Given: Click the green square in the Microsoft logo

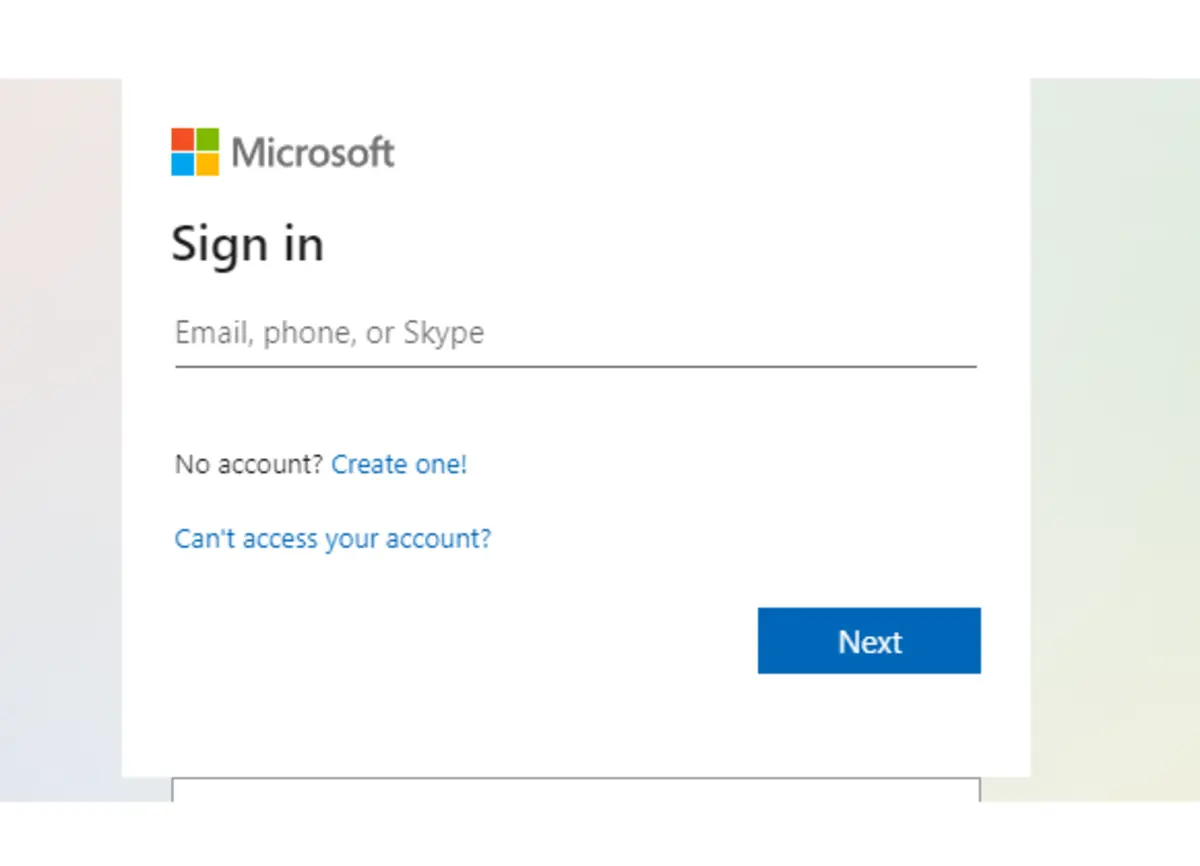Looking at the screenshot, I should click(207, 139).
